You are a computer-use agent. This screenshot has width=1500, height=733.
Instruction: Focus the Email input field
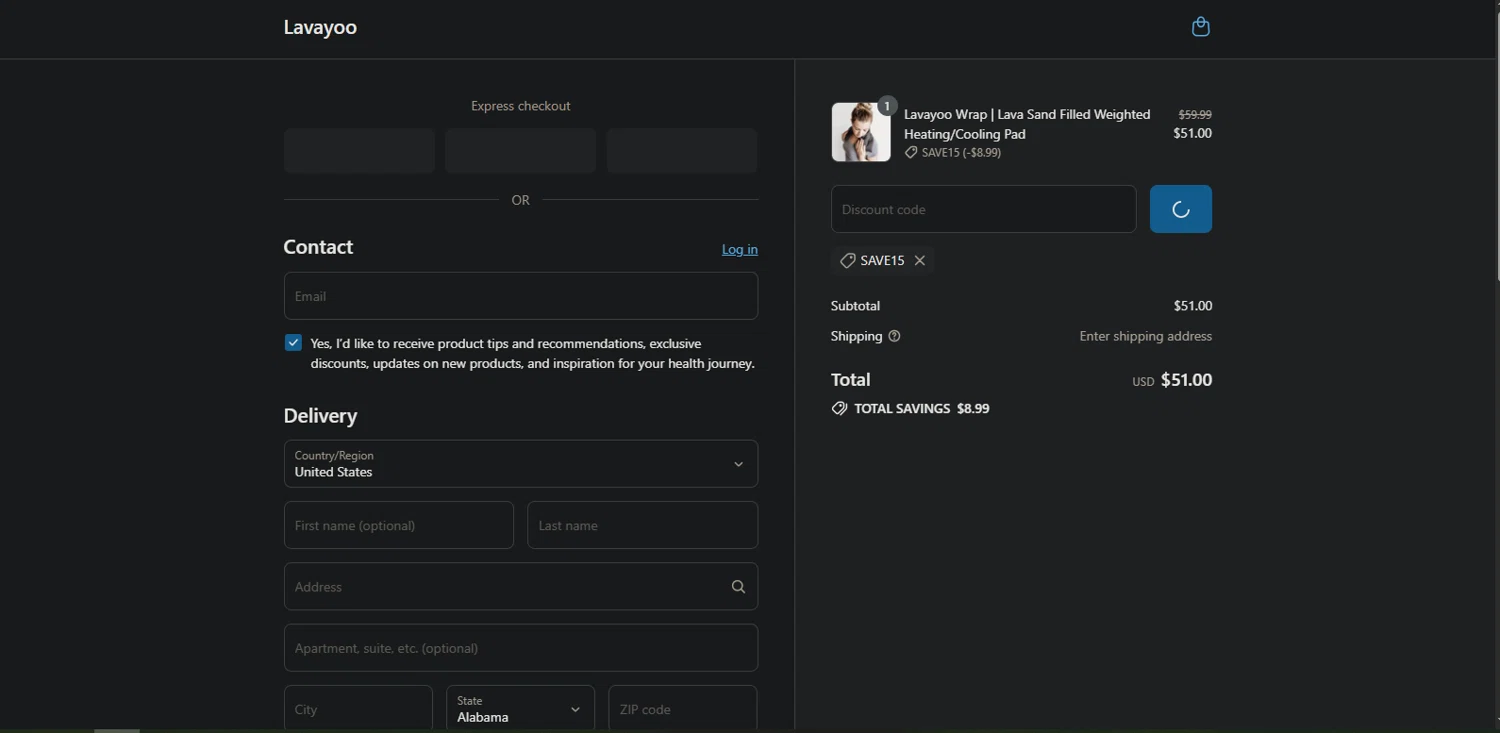pos(521,296)
